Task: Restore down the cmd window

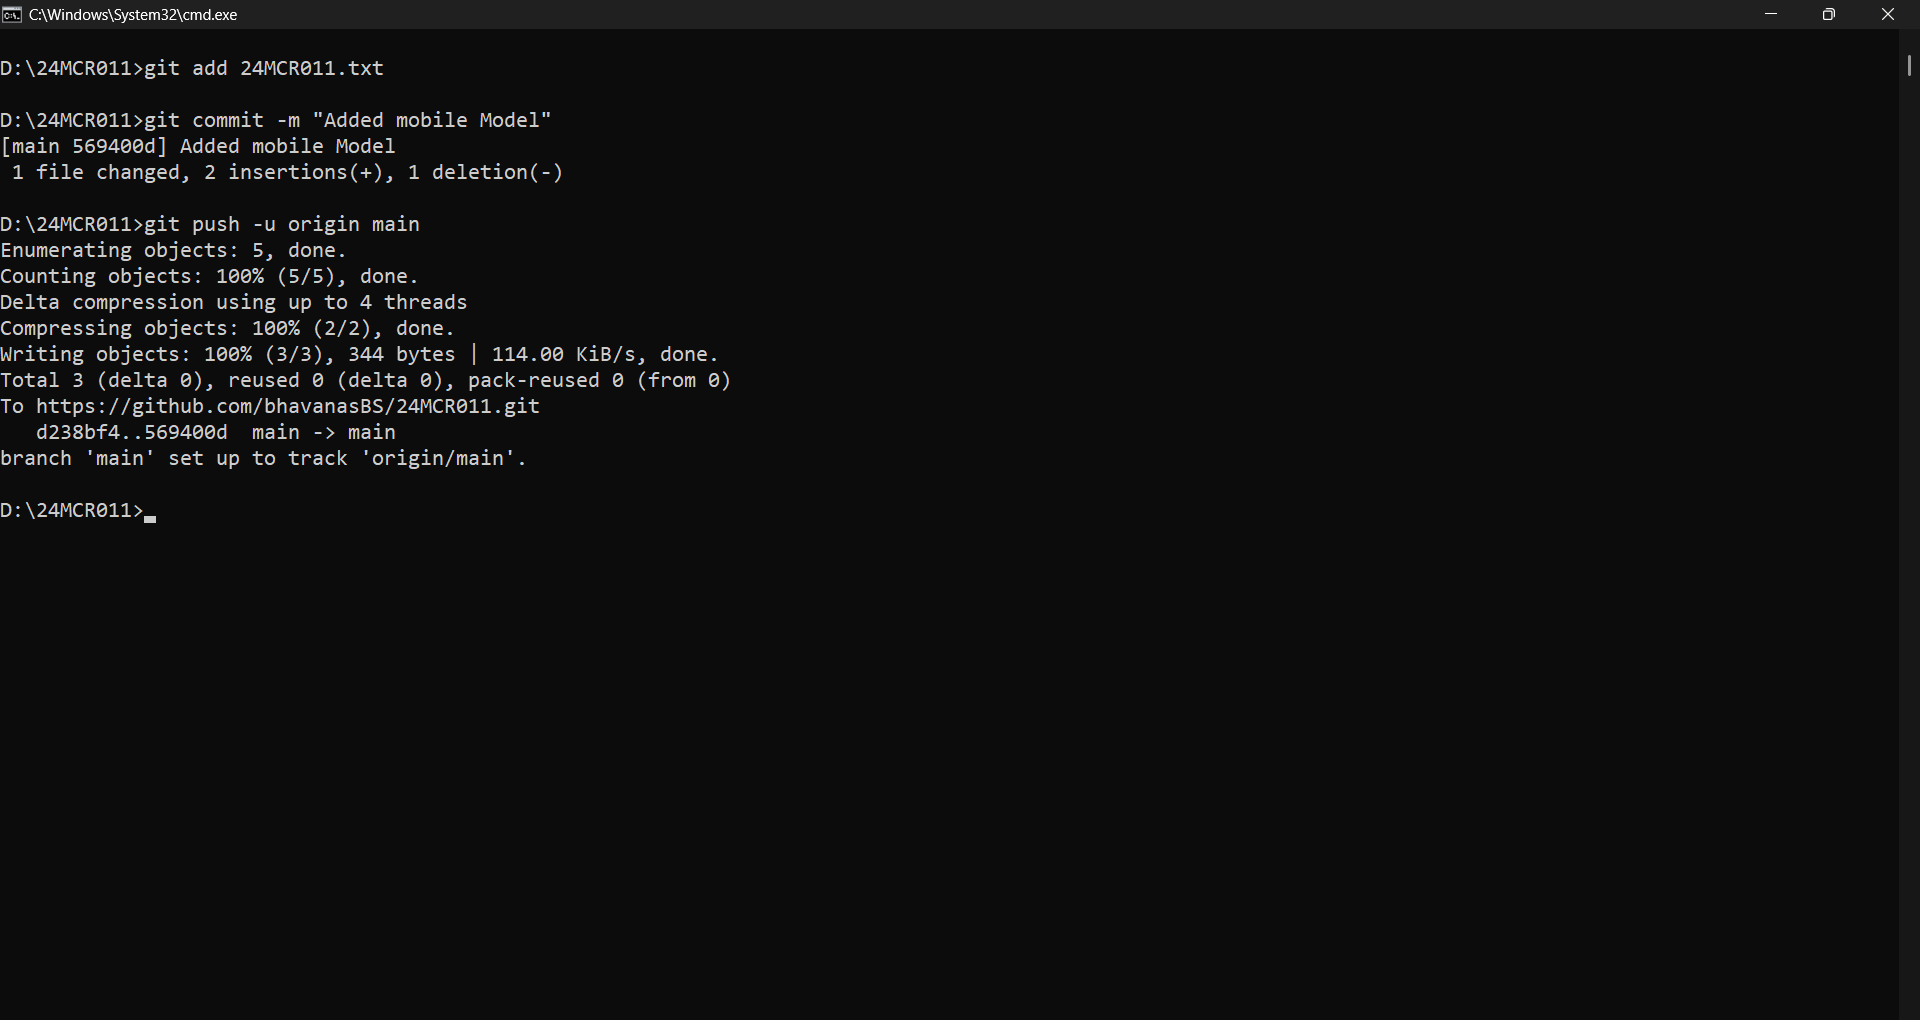Action: click(1829, 14)
